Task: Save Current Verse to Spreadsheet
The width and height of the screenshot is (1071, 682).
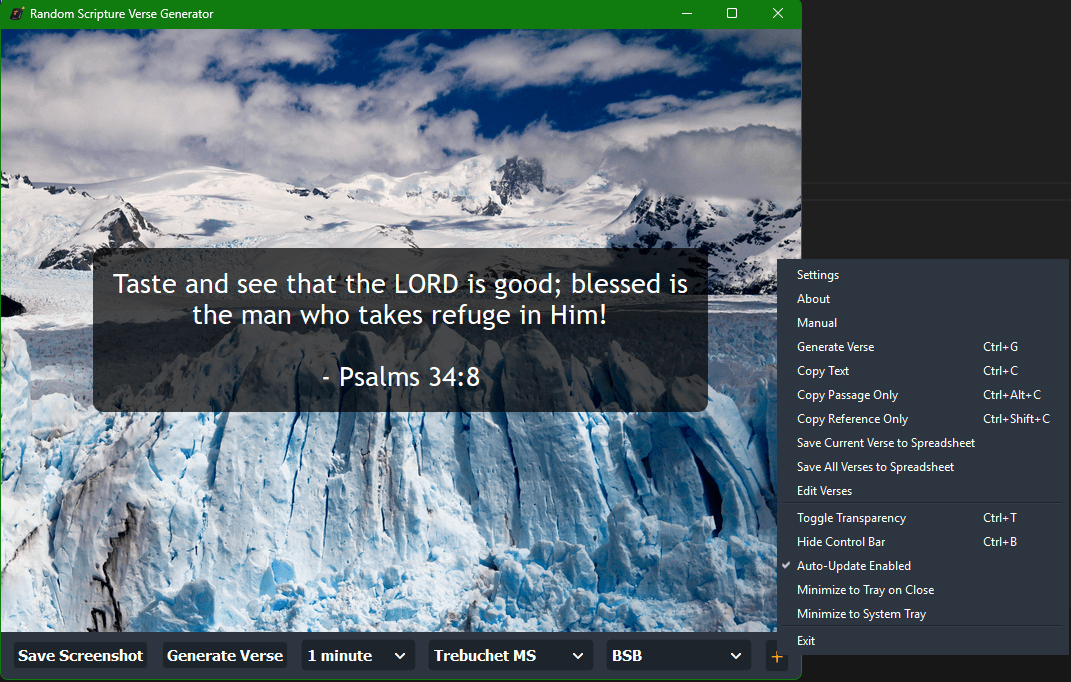Action: point(885,442)
